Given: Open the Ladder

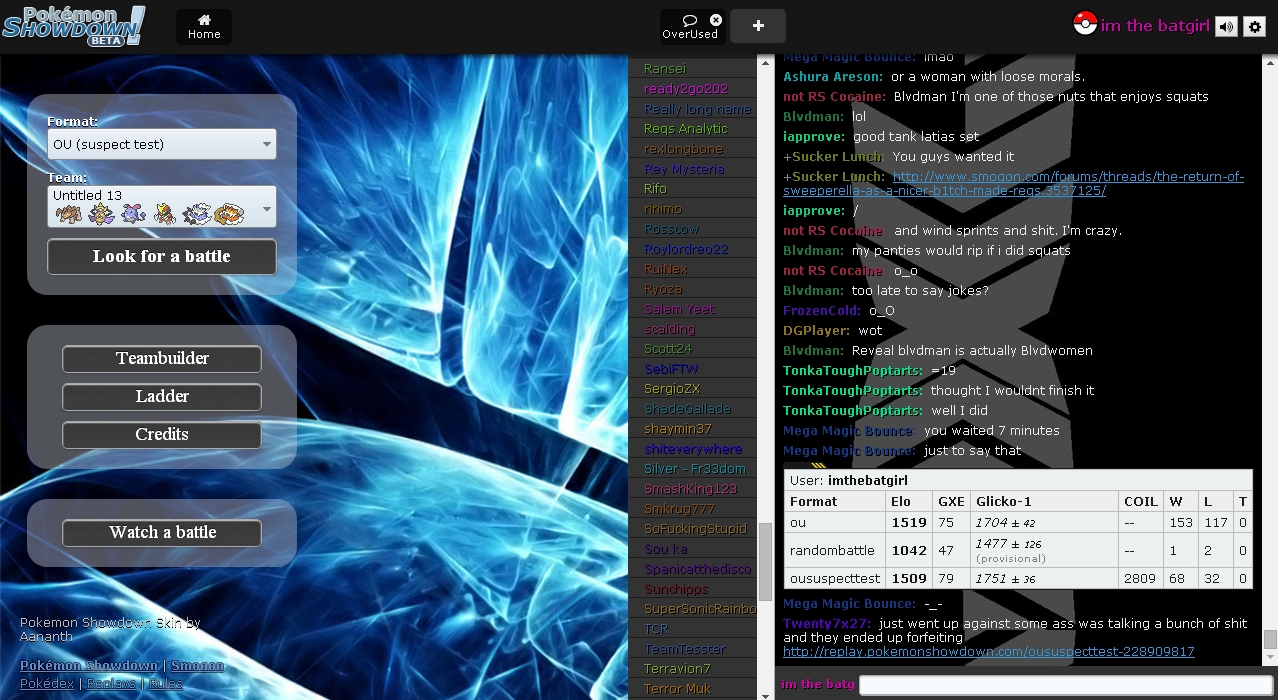Looking at the screenshot, I should coord(162,397).
